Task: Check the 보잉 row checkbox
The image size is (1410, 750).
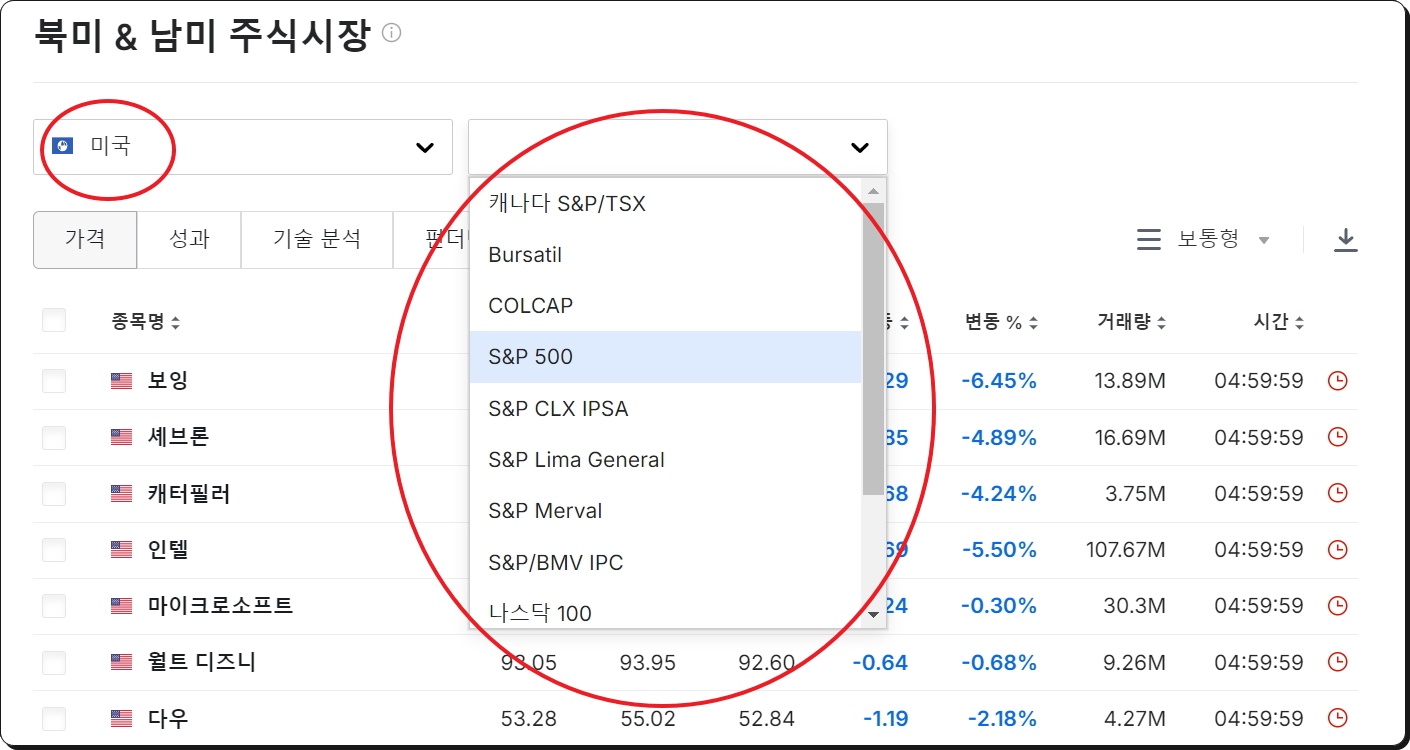Action: (54, 381)
